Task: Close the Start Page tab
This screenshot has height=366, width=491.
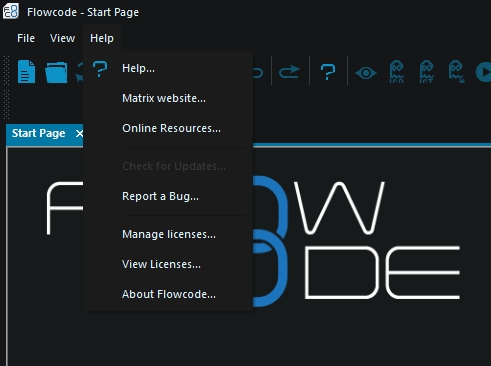Action: tap(79, 134)
